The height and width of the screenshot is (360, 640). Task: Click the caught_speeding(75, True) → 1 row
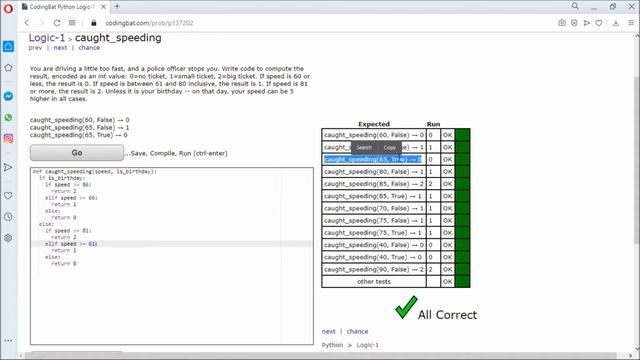click(x=396, y=233)
